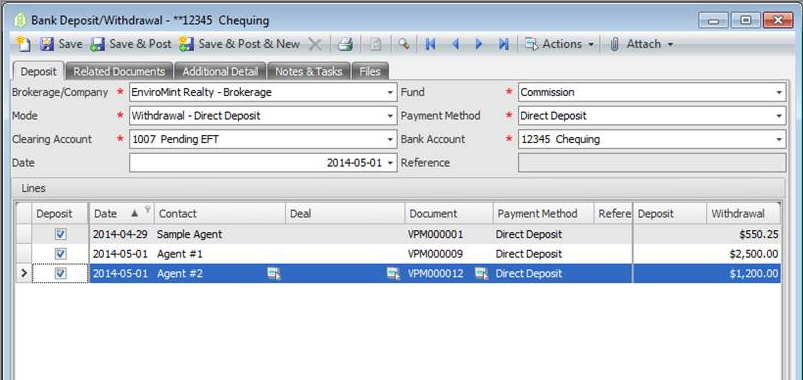This screenshot has height=380, width=803.
Task: Click the $2,500.00 withdrawal amount
Action: pos(754,254)
